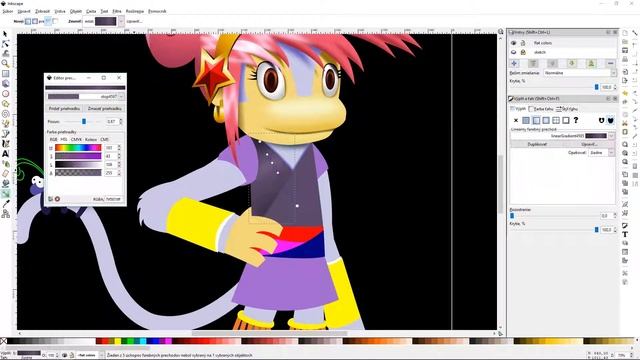Set fill to no paint X icon

coord(516,120)
